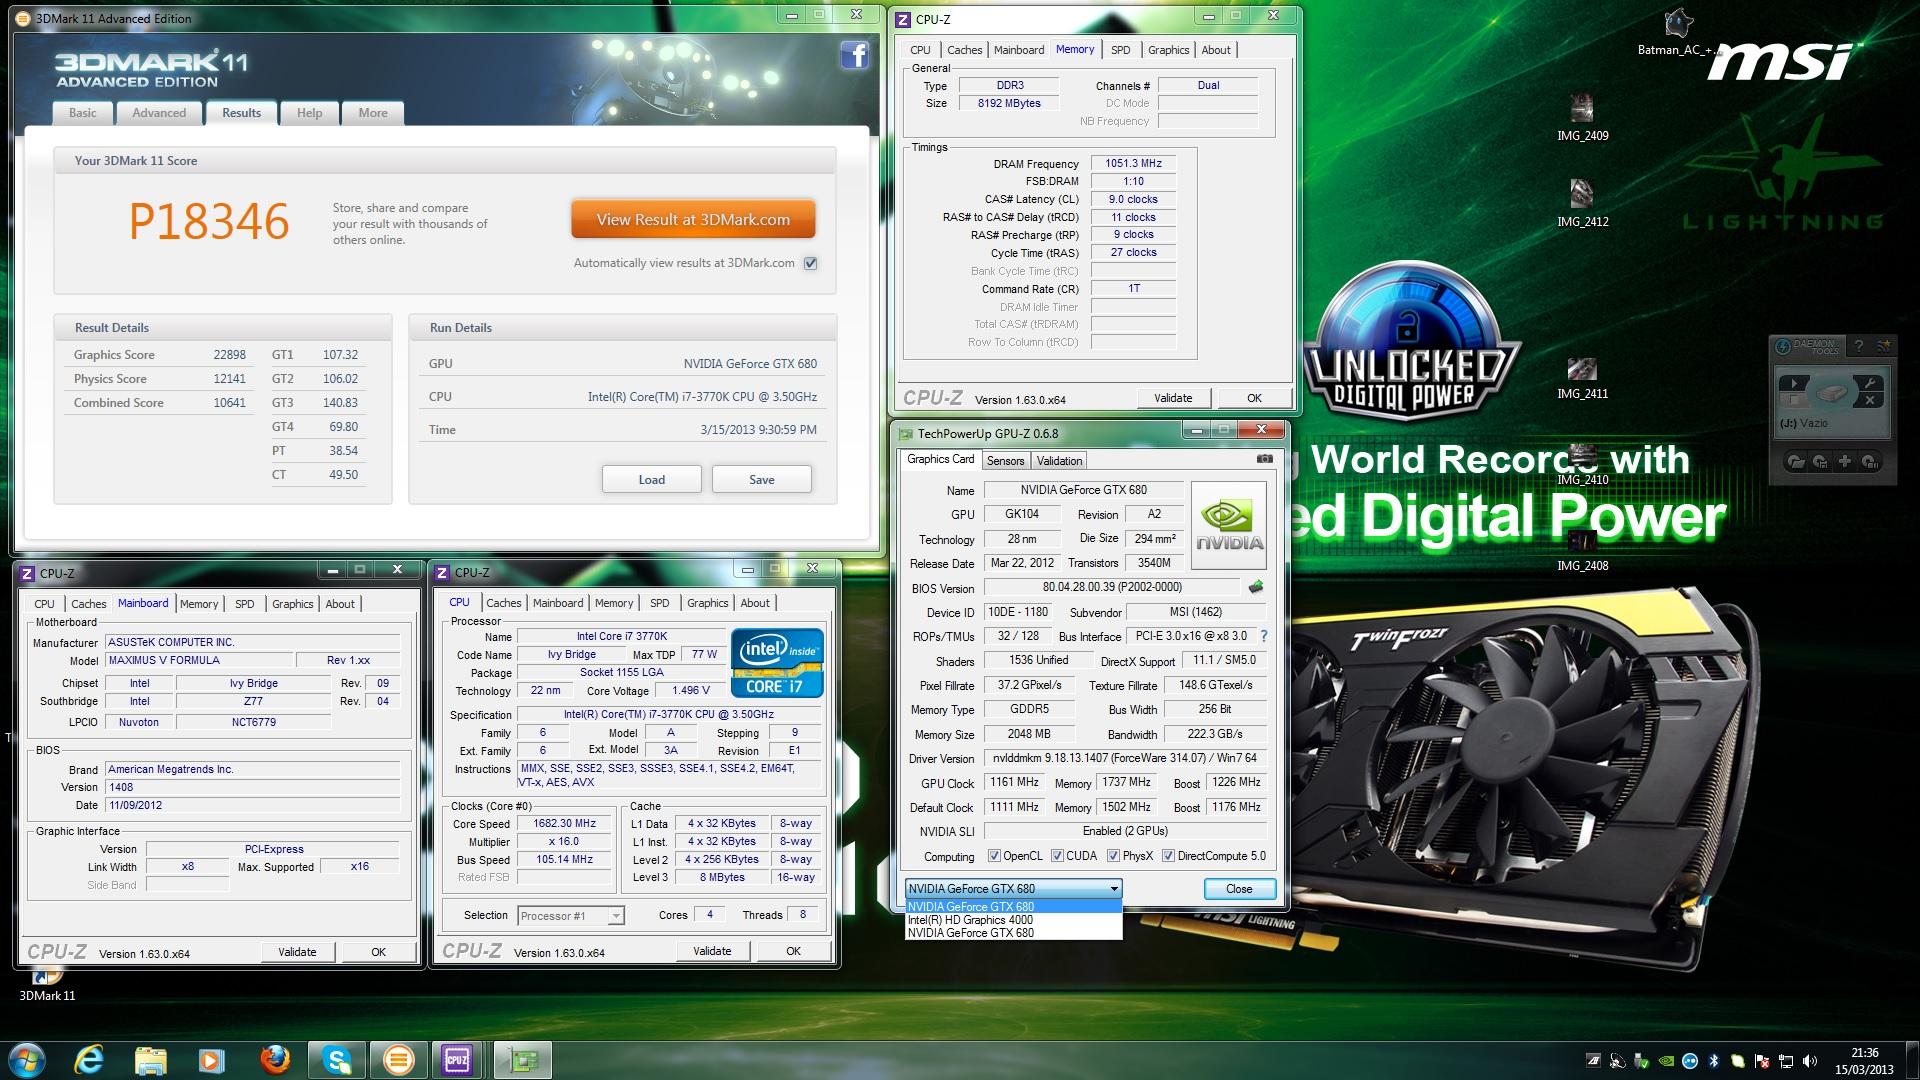Click the BIOS Version field in GPU-Z
The height and width of the screenshot is (1080, 1920).
(1112, 588)
